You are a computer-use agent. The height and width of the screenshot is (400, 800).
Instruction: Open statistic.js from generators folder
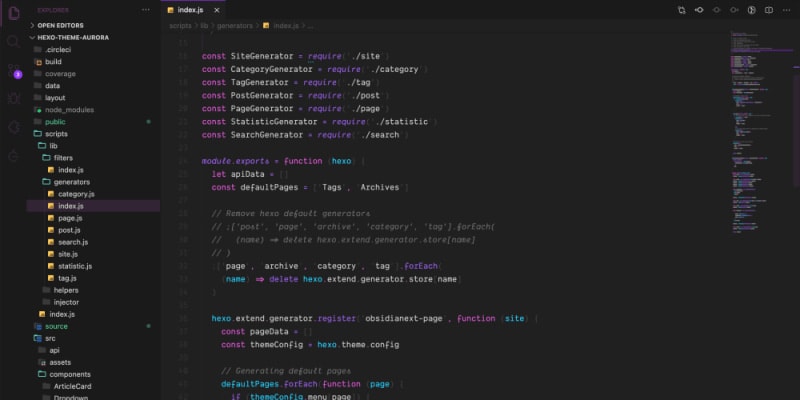click(75, 266)
